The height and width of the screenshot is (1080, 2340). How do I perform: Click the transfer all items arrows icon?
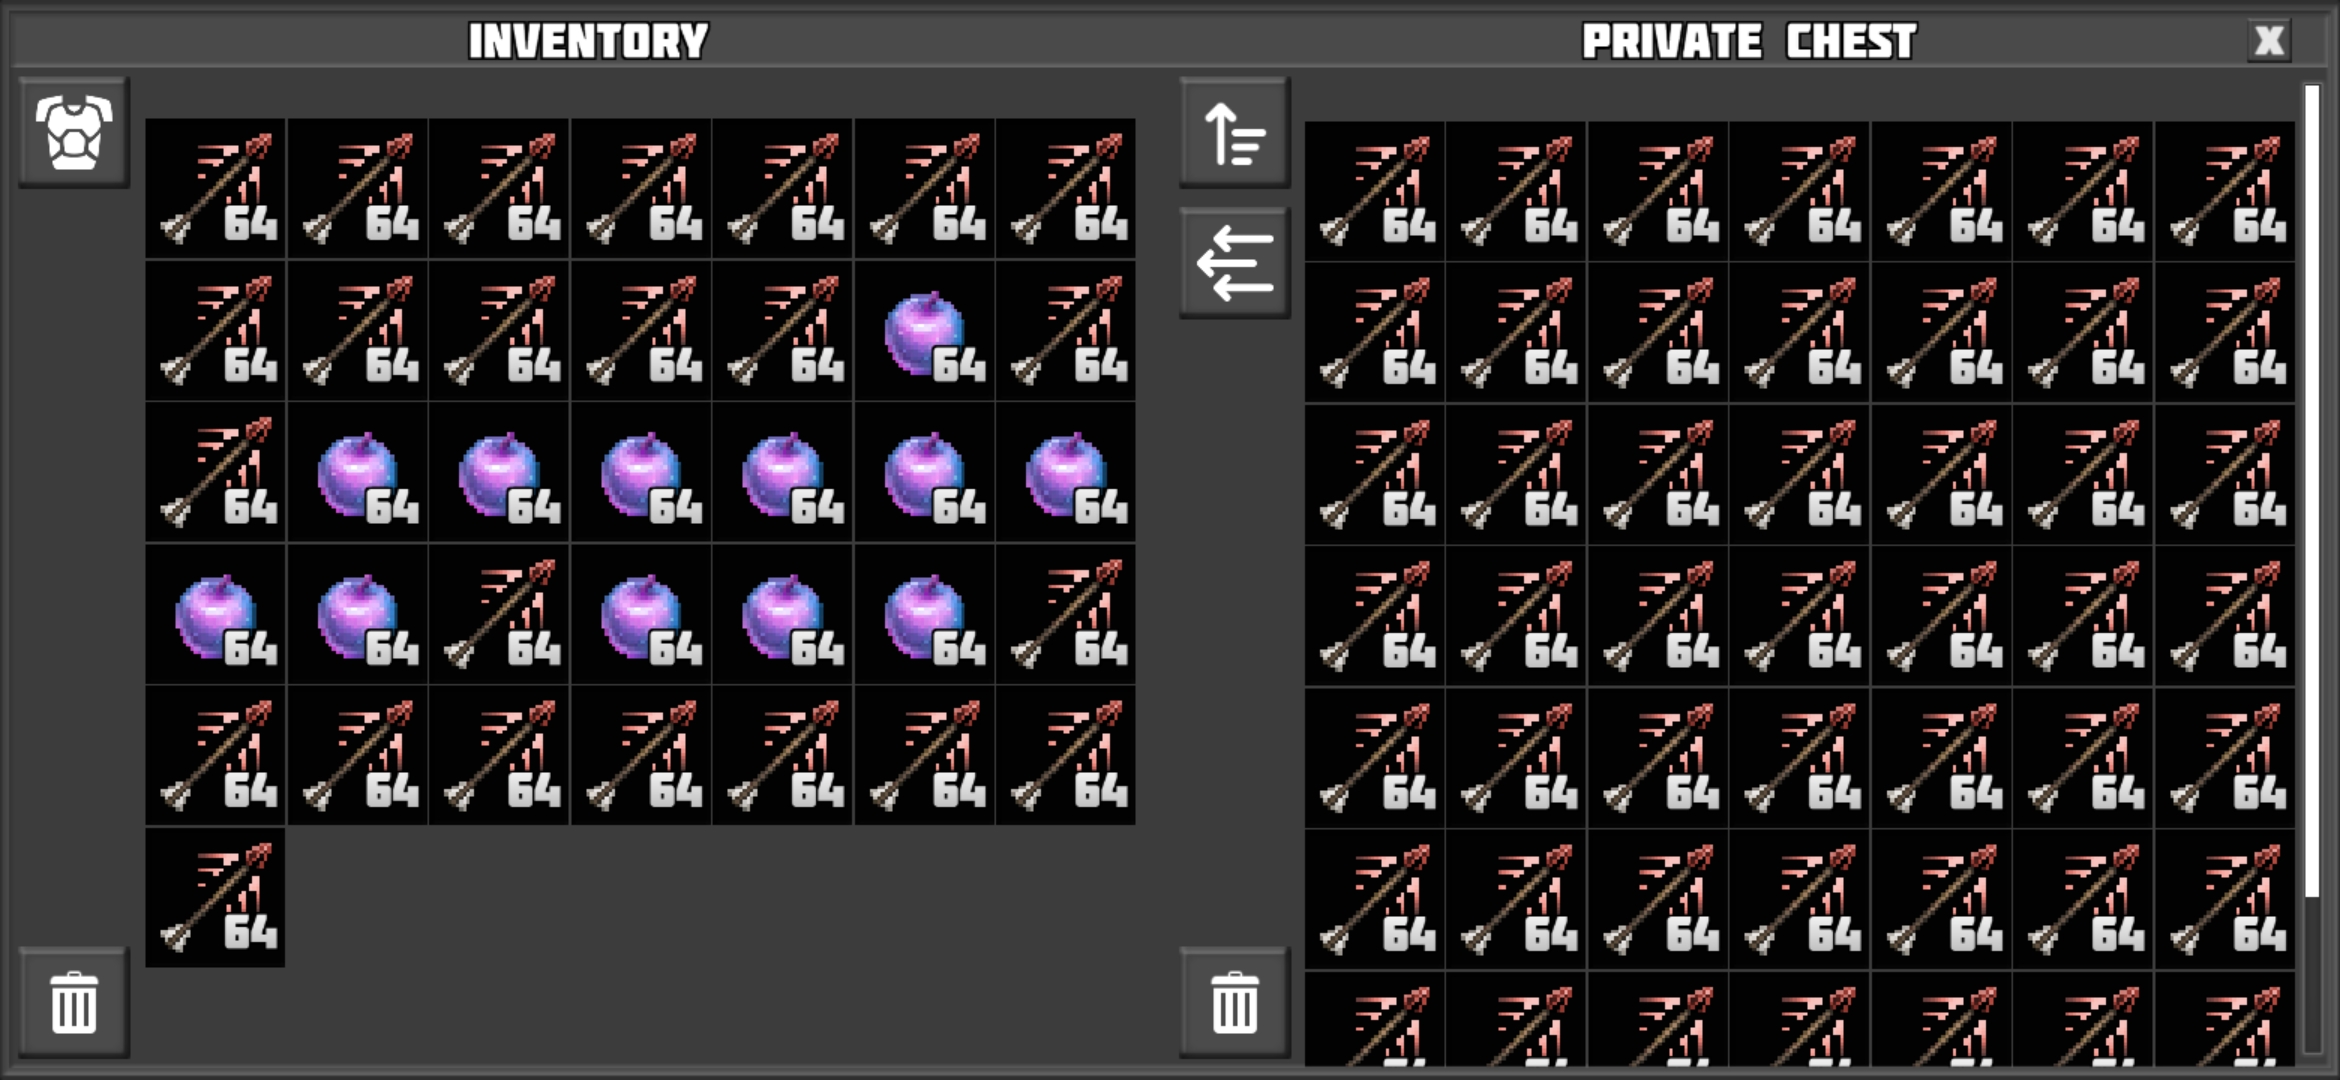click(1234, 263)
